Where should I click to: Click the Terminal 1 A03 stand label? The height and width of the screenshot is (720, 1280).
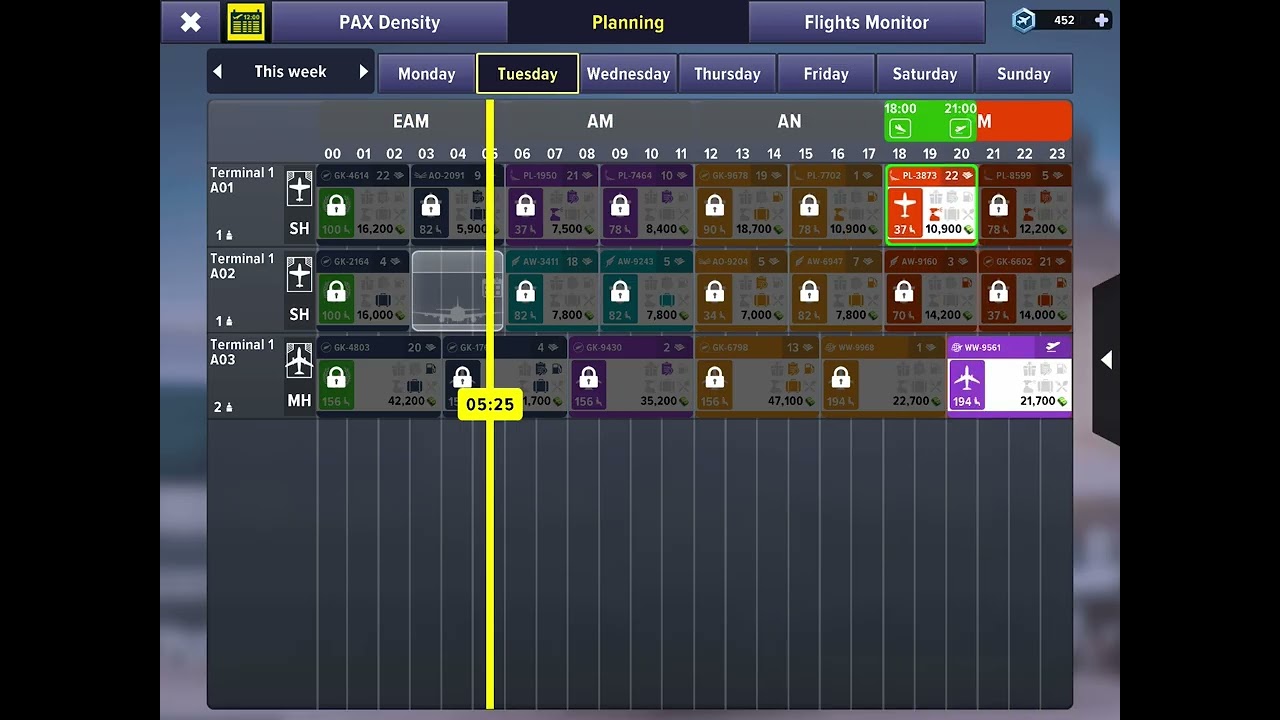point(242,352)
